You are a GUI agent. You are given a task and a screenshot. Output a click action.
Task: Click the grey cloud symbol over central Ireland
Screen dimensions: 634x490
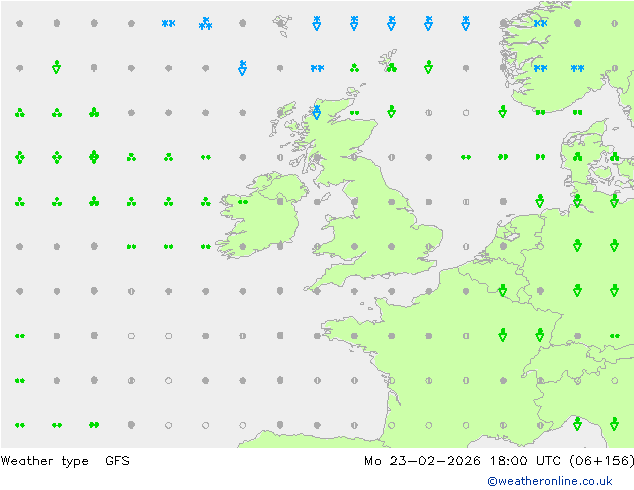click(280, 201)
